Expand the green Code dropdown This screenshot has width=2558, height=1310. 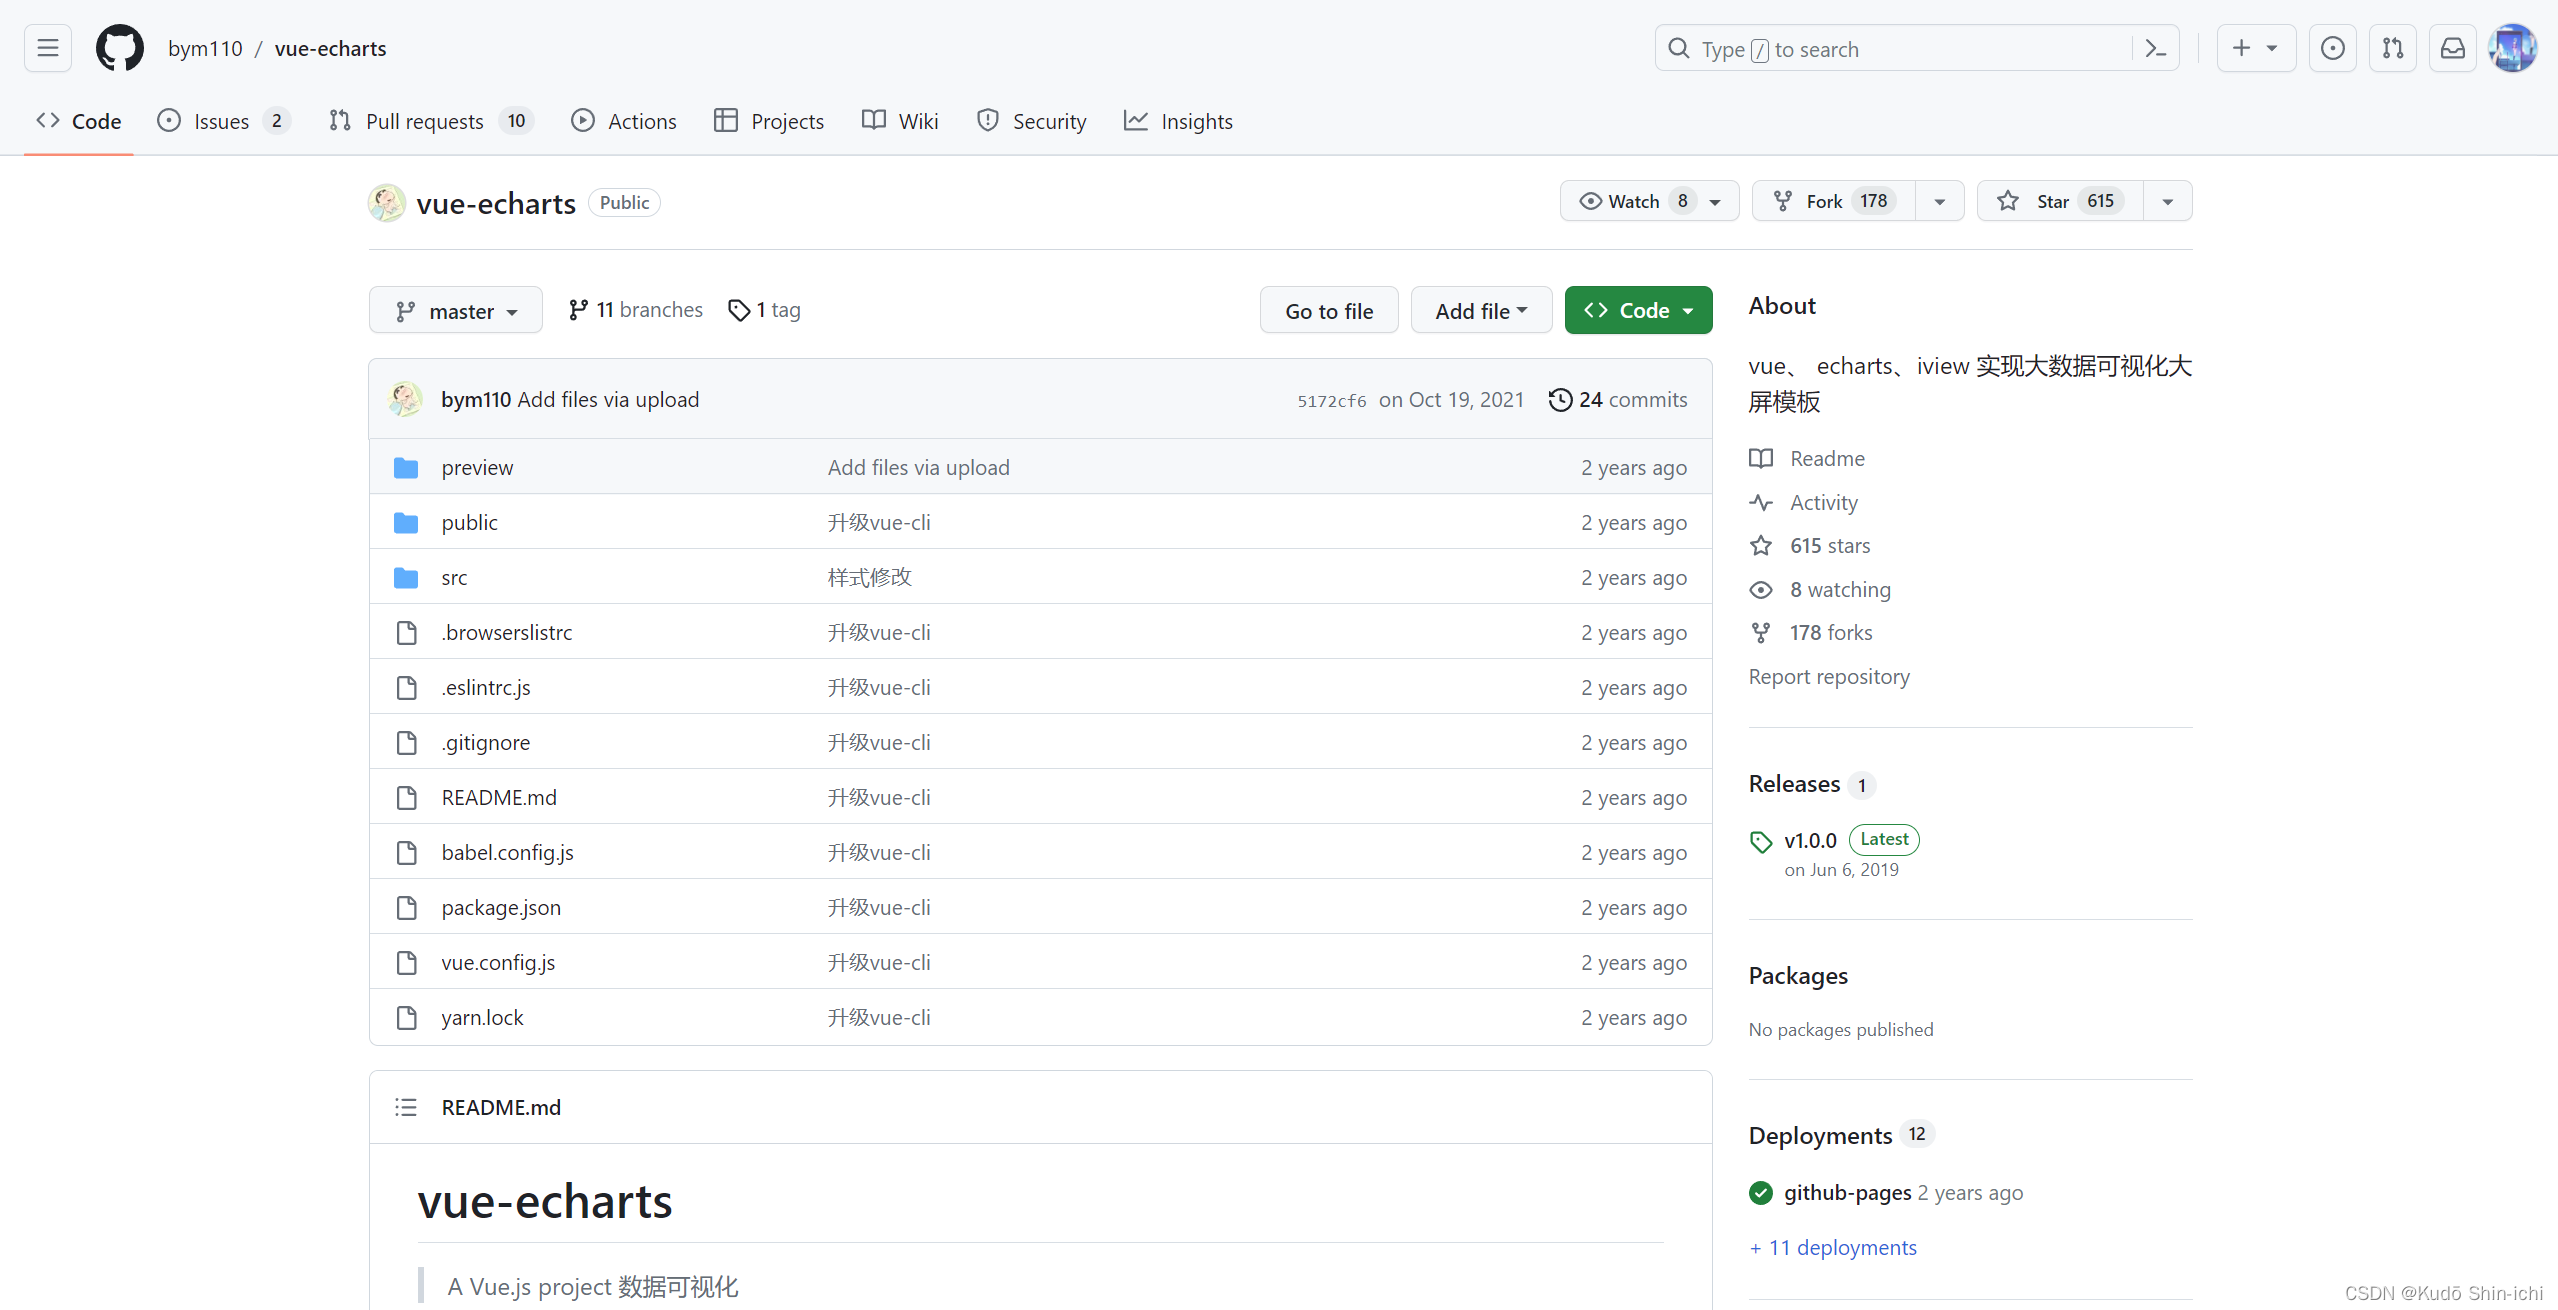[x=1637, y=311]
